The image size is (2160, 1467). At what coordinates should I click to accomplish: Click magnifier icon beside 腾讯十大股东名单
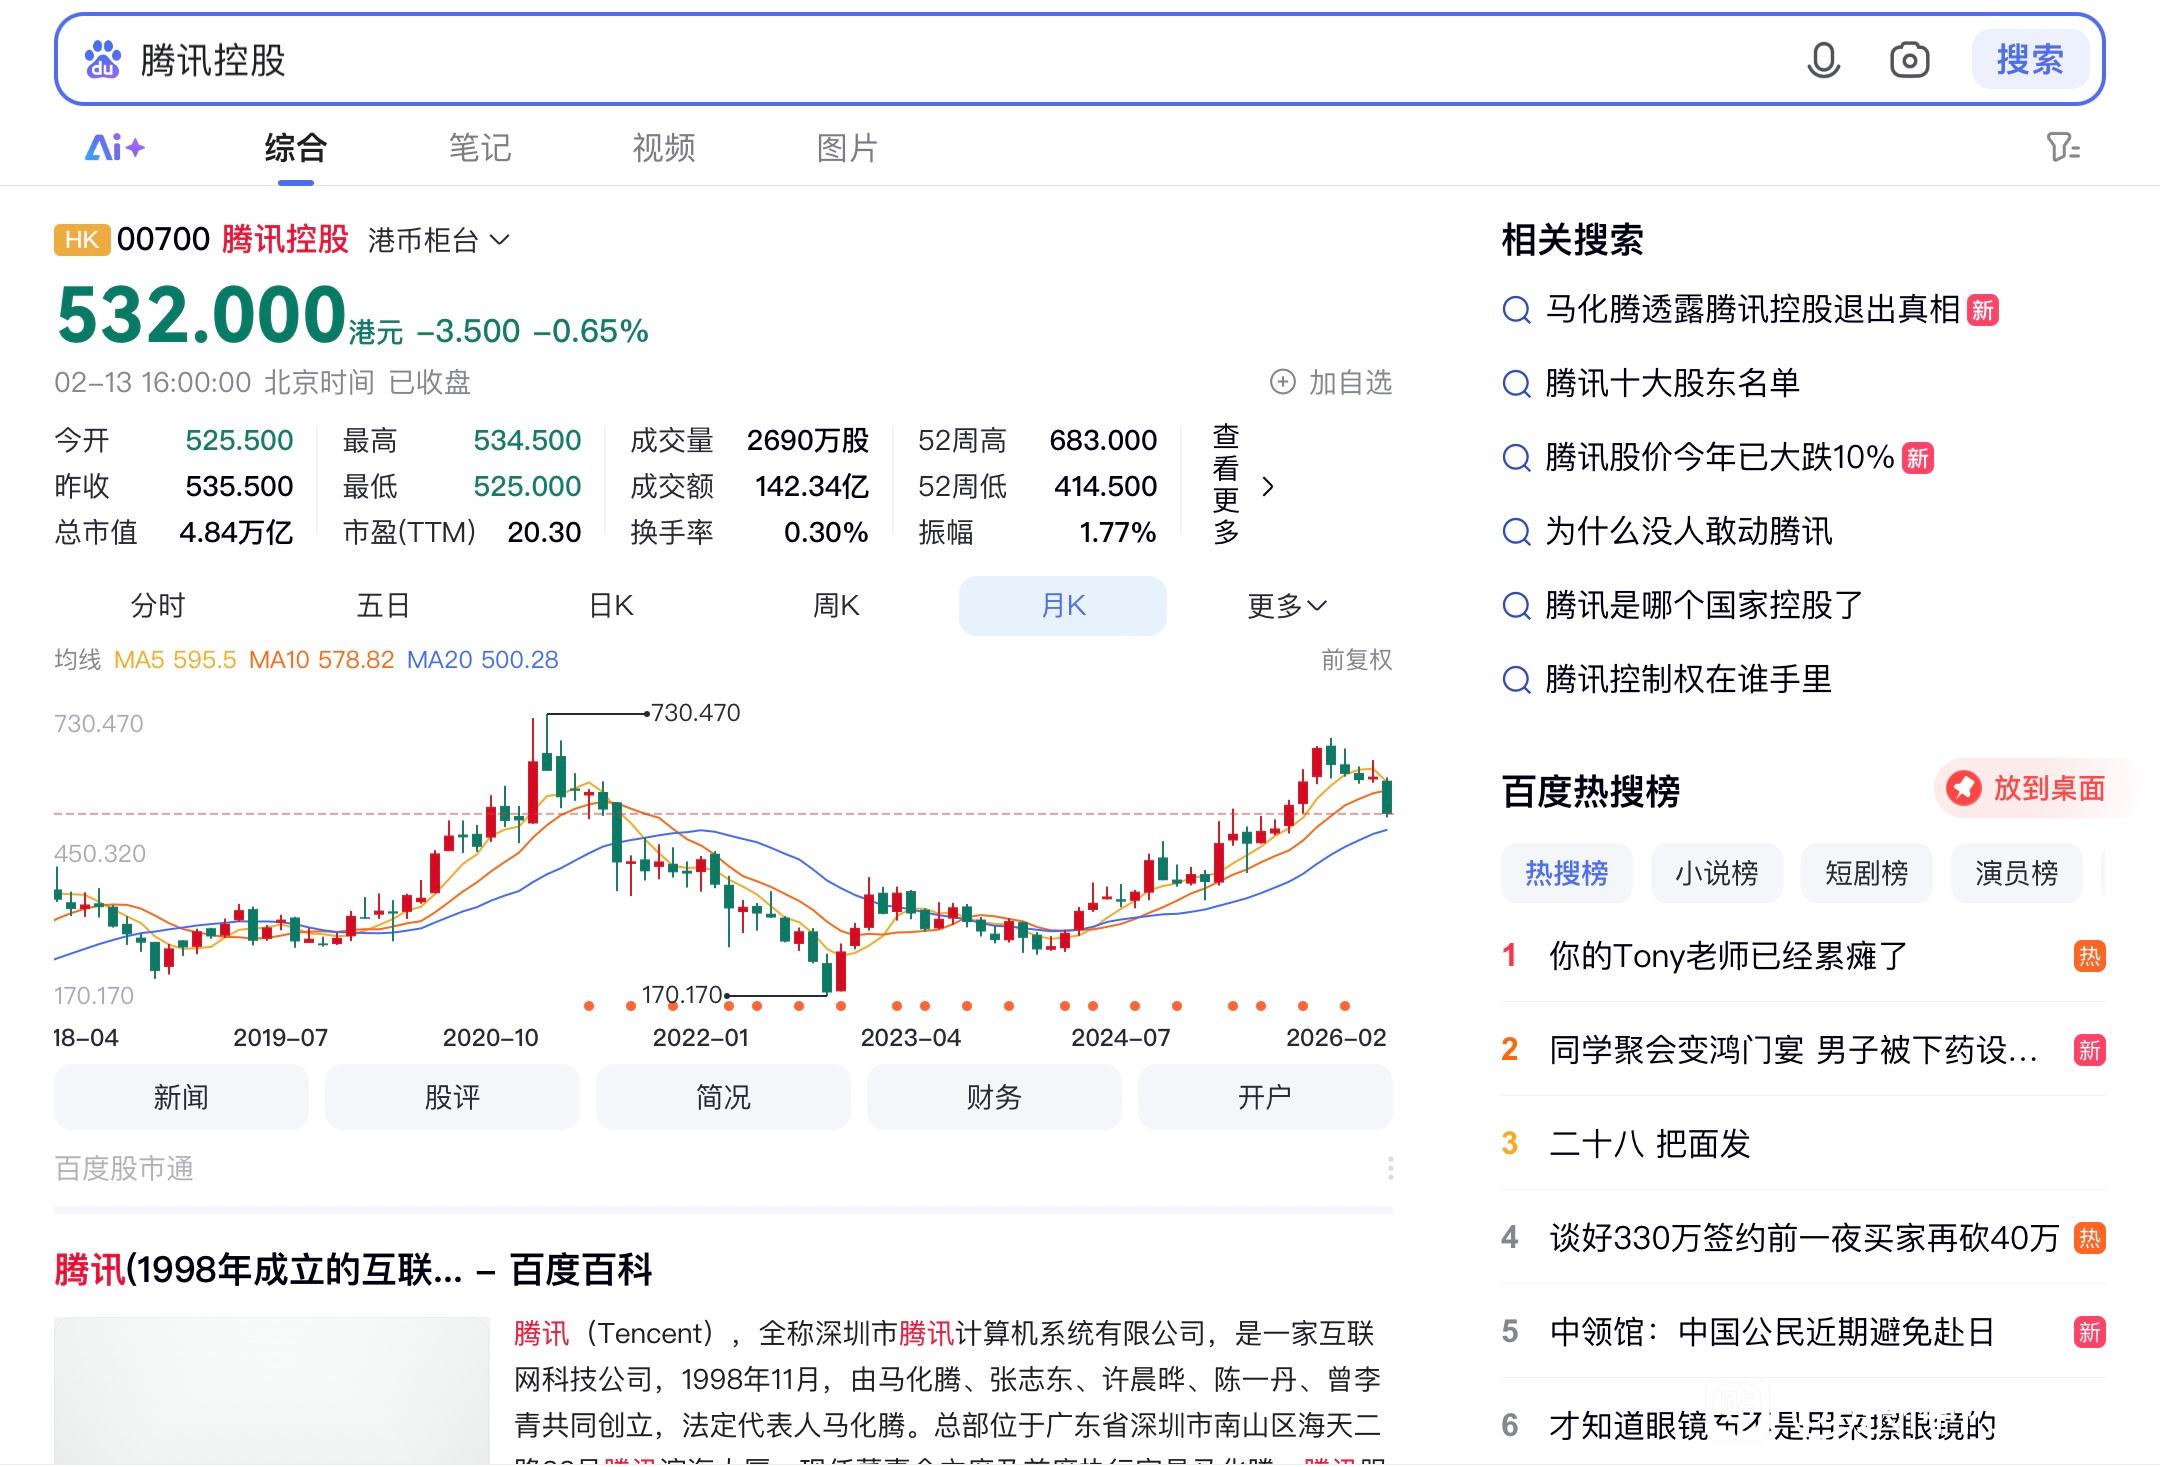tap(1516, 384)
